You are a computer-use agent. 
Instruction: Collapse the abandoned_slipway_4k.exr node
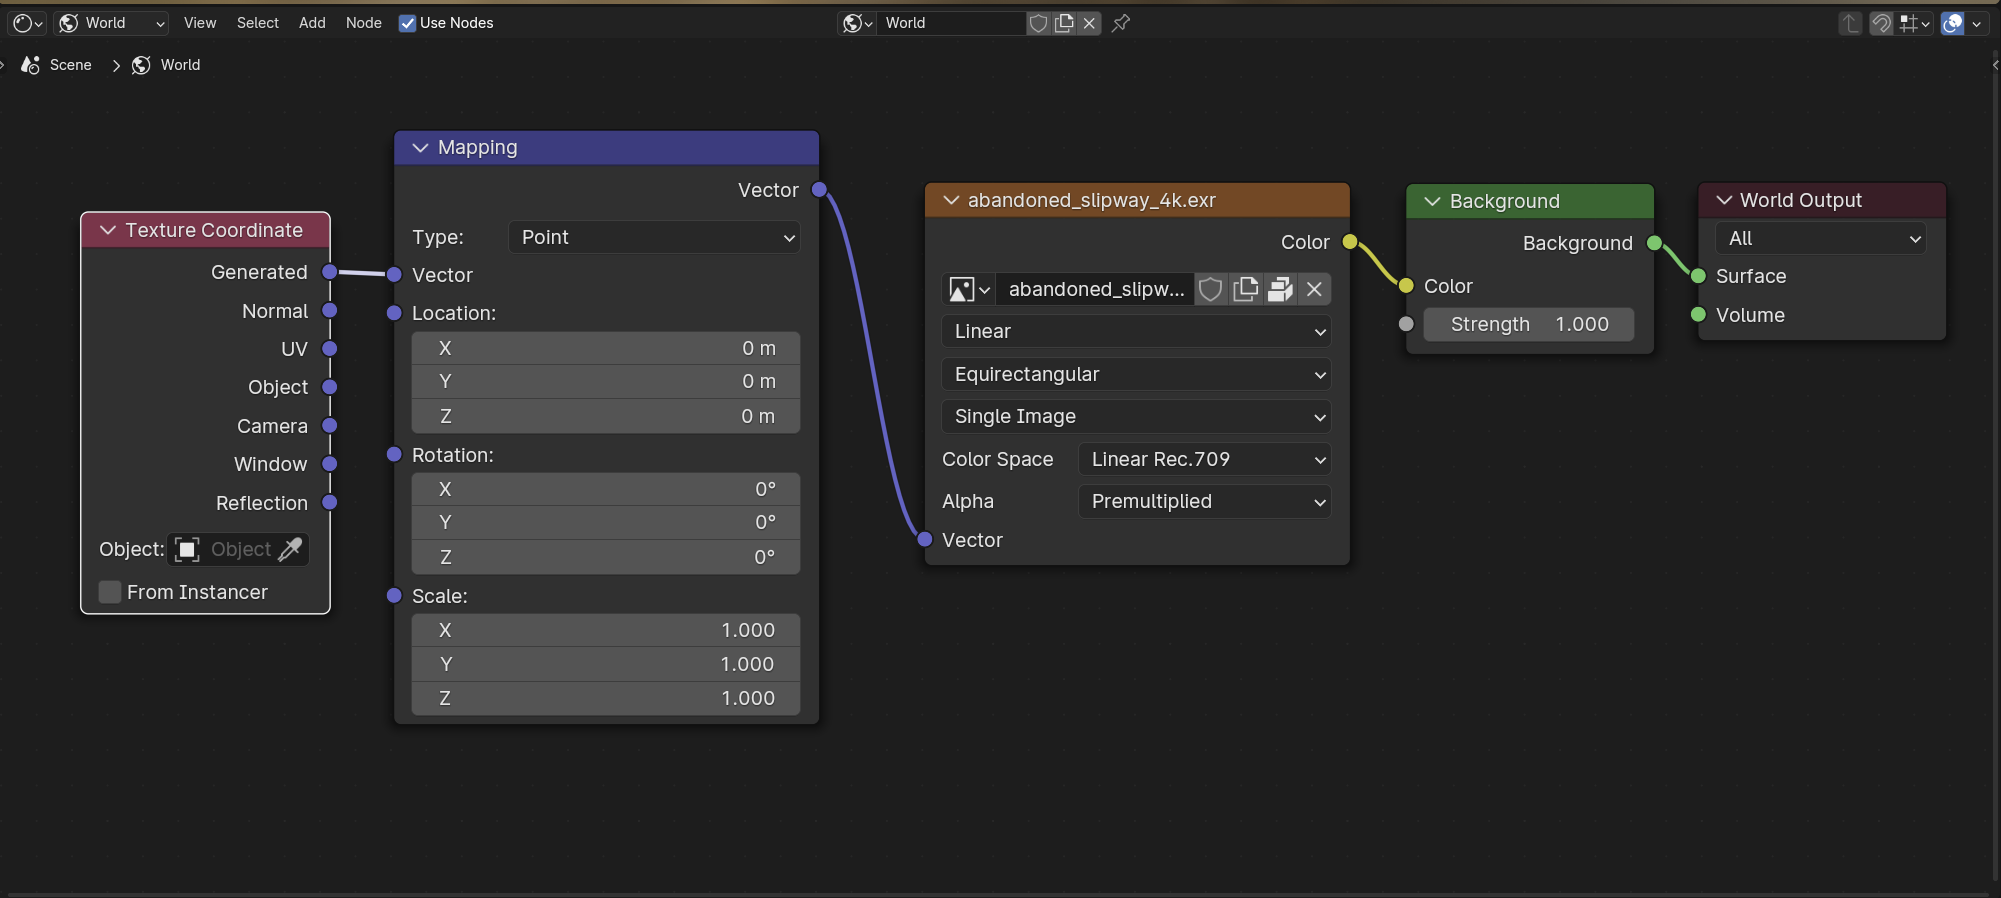951,200
